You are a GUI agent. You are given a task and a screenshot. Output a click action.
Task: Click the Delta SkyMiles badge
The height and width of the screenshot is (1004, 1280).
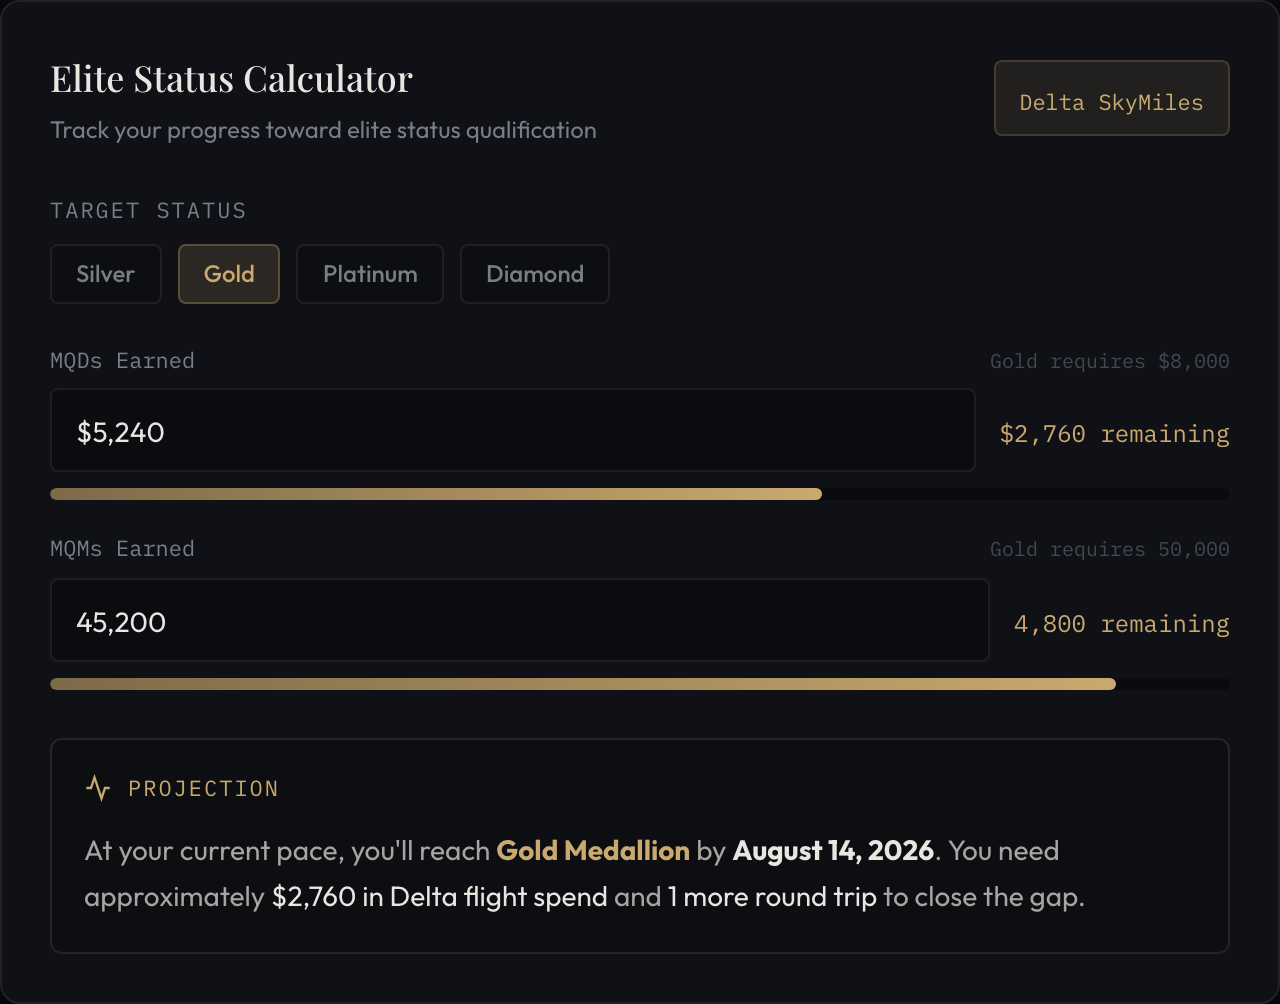tap(1111, 97)
